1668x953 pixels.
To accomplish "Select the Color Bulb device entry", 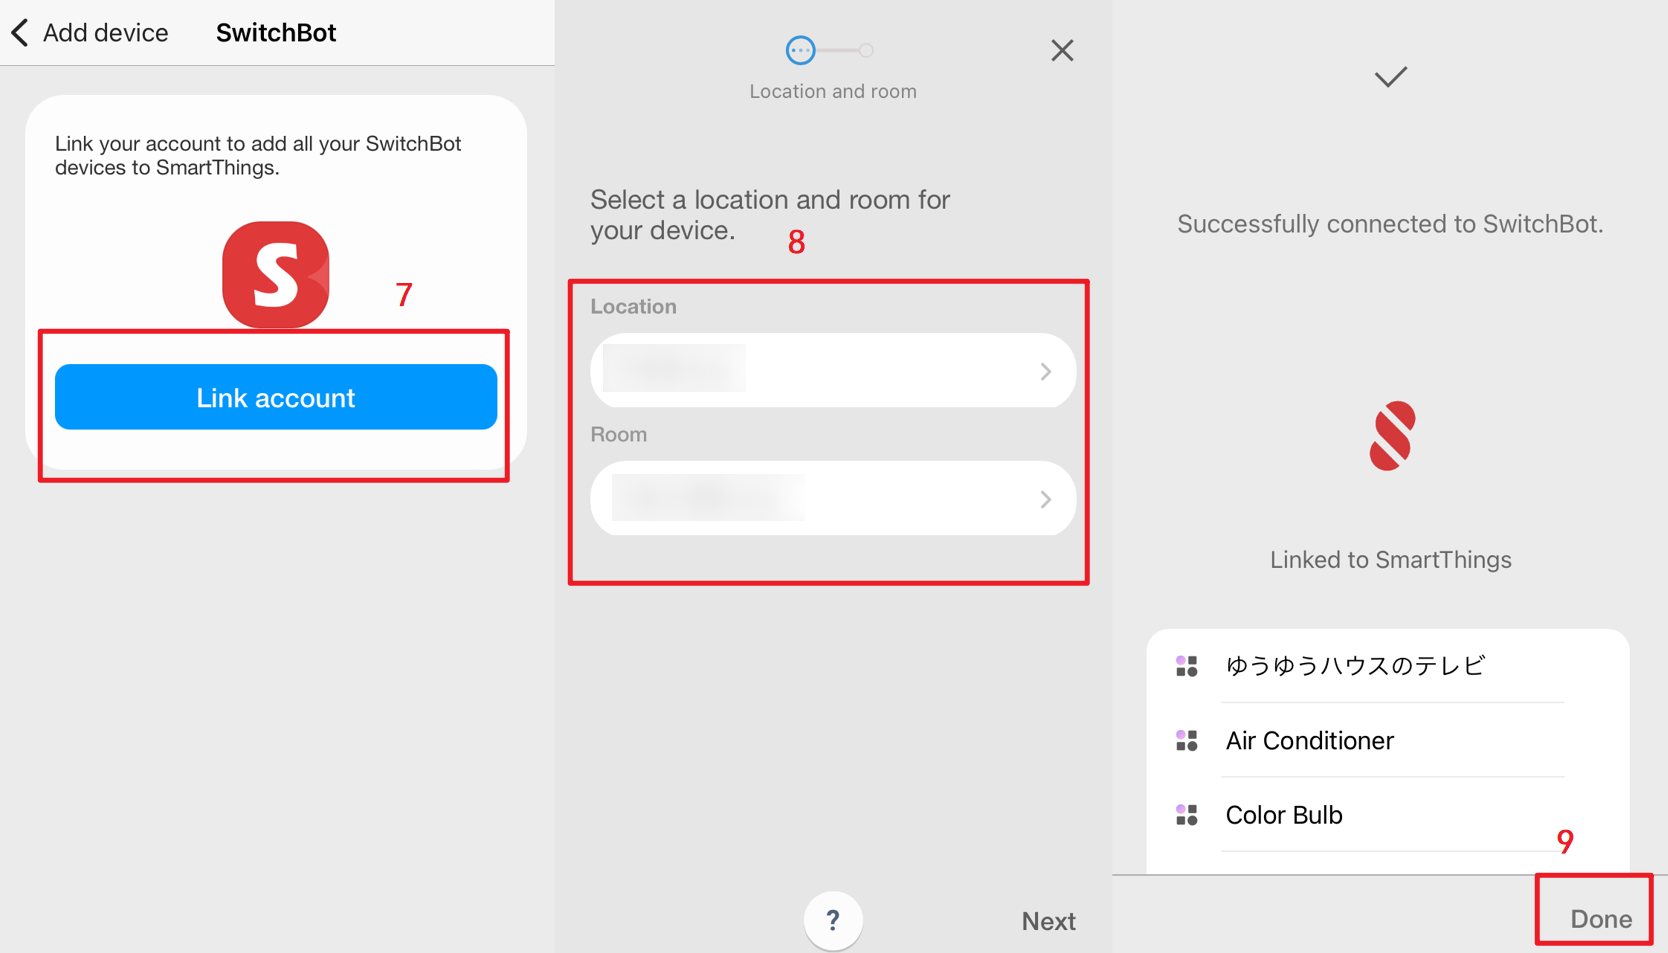I will [x=1283, y=815].
